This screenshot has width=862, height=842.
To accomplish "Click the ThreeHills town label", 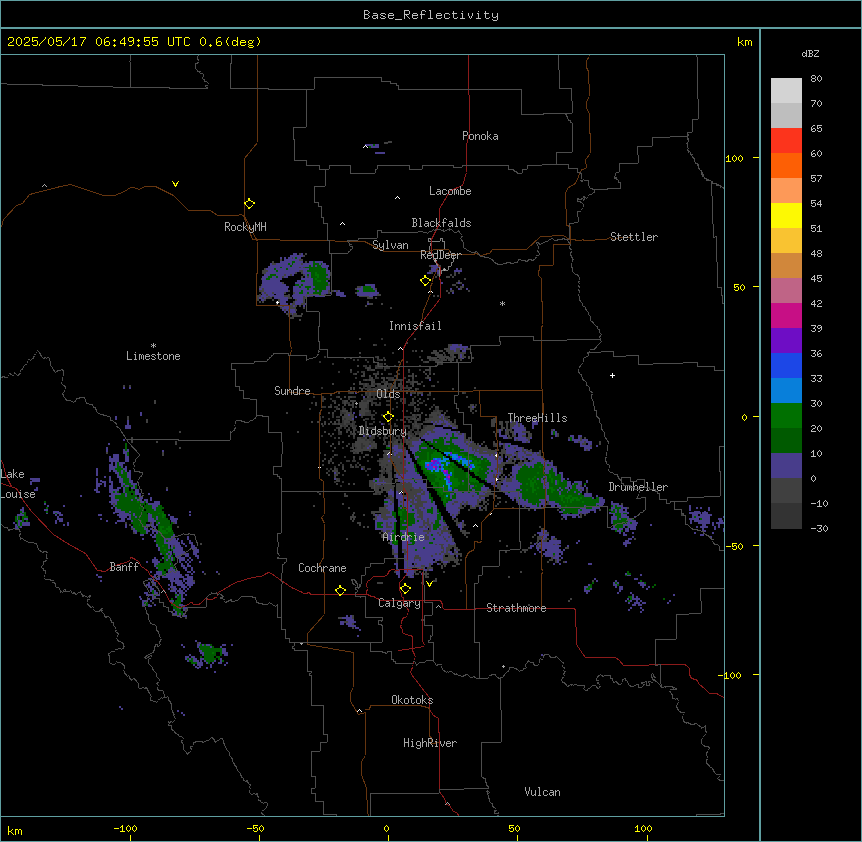I will coord(537,418).
